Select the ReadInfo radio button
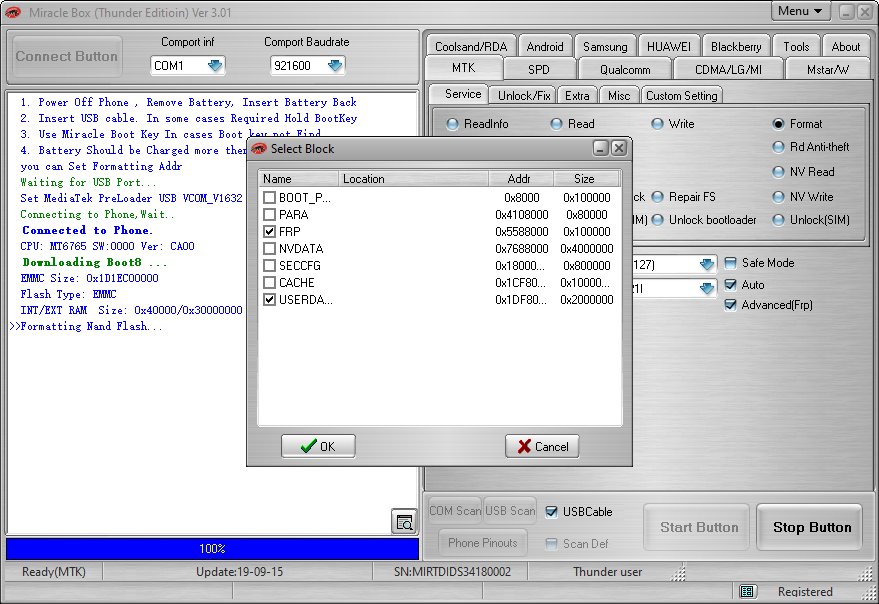879x604 pixels. coord(452,124)
